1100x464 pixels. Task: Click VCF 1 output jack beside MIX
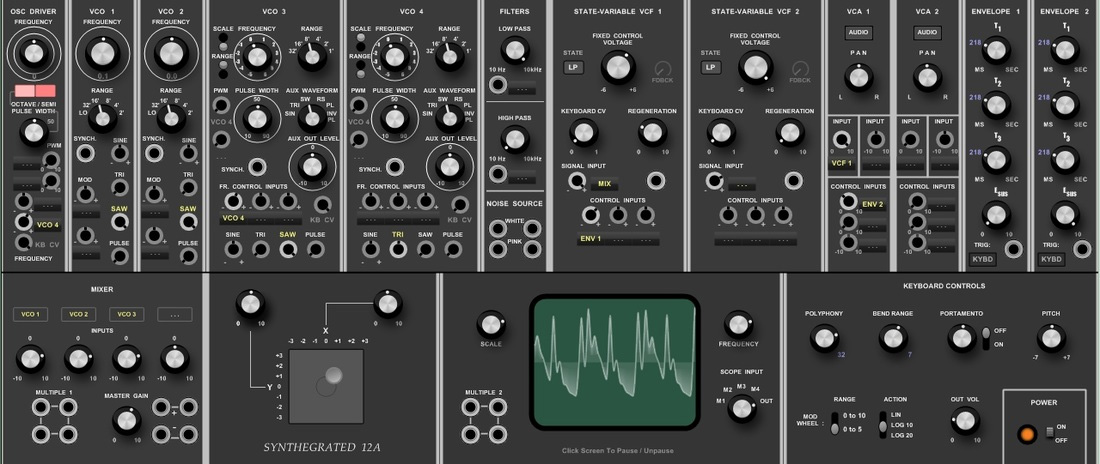point(656,180)
